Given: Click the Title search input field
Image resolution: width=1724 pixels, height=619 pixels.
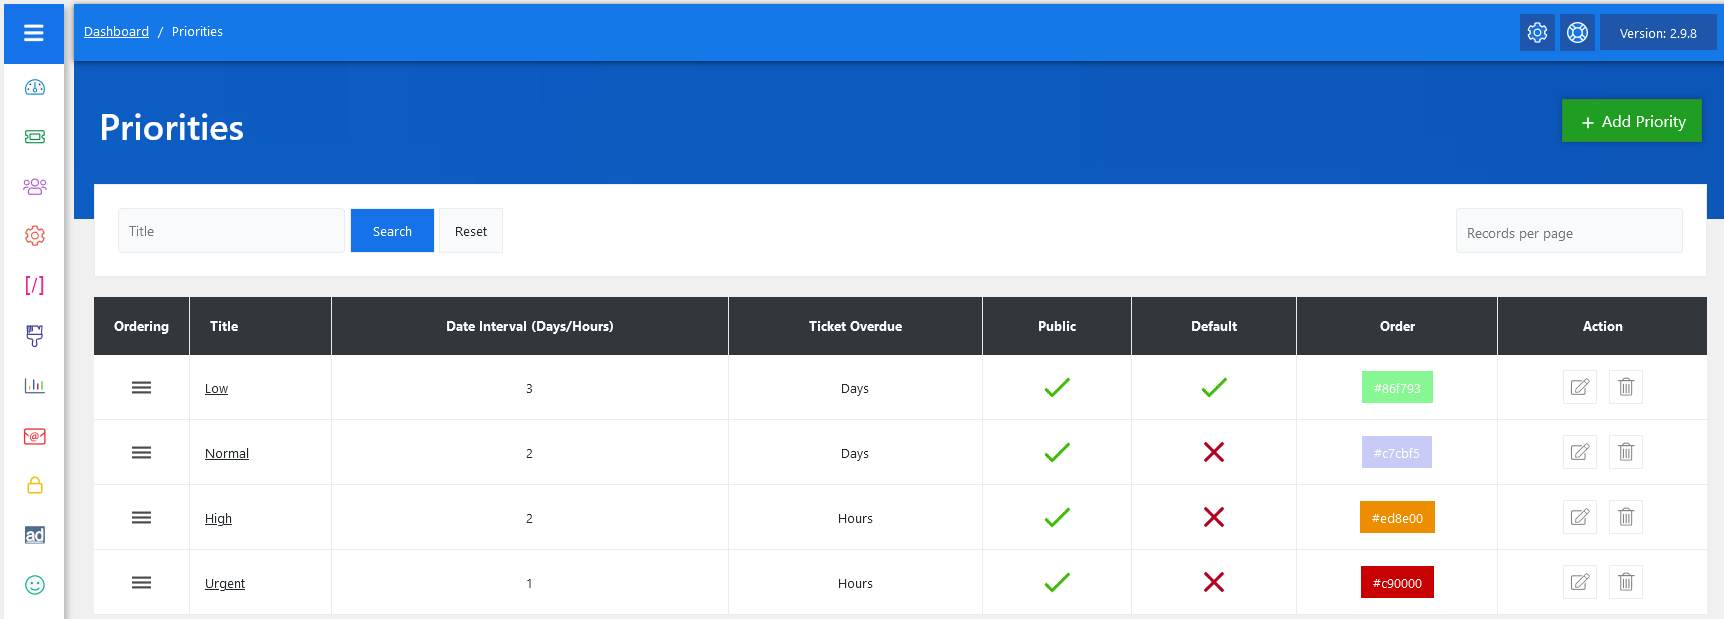Looking at the screenshot, I should coord(231,231).
